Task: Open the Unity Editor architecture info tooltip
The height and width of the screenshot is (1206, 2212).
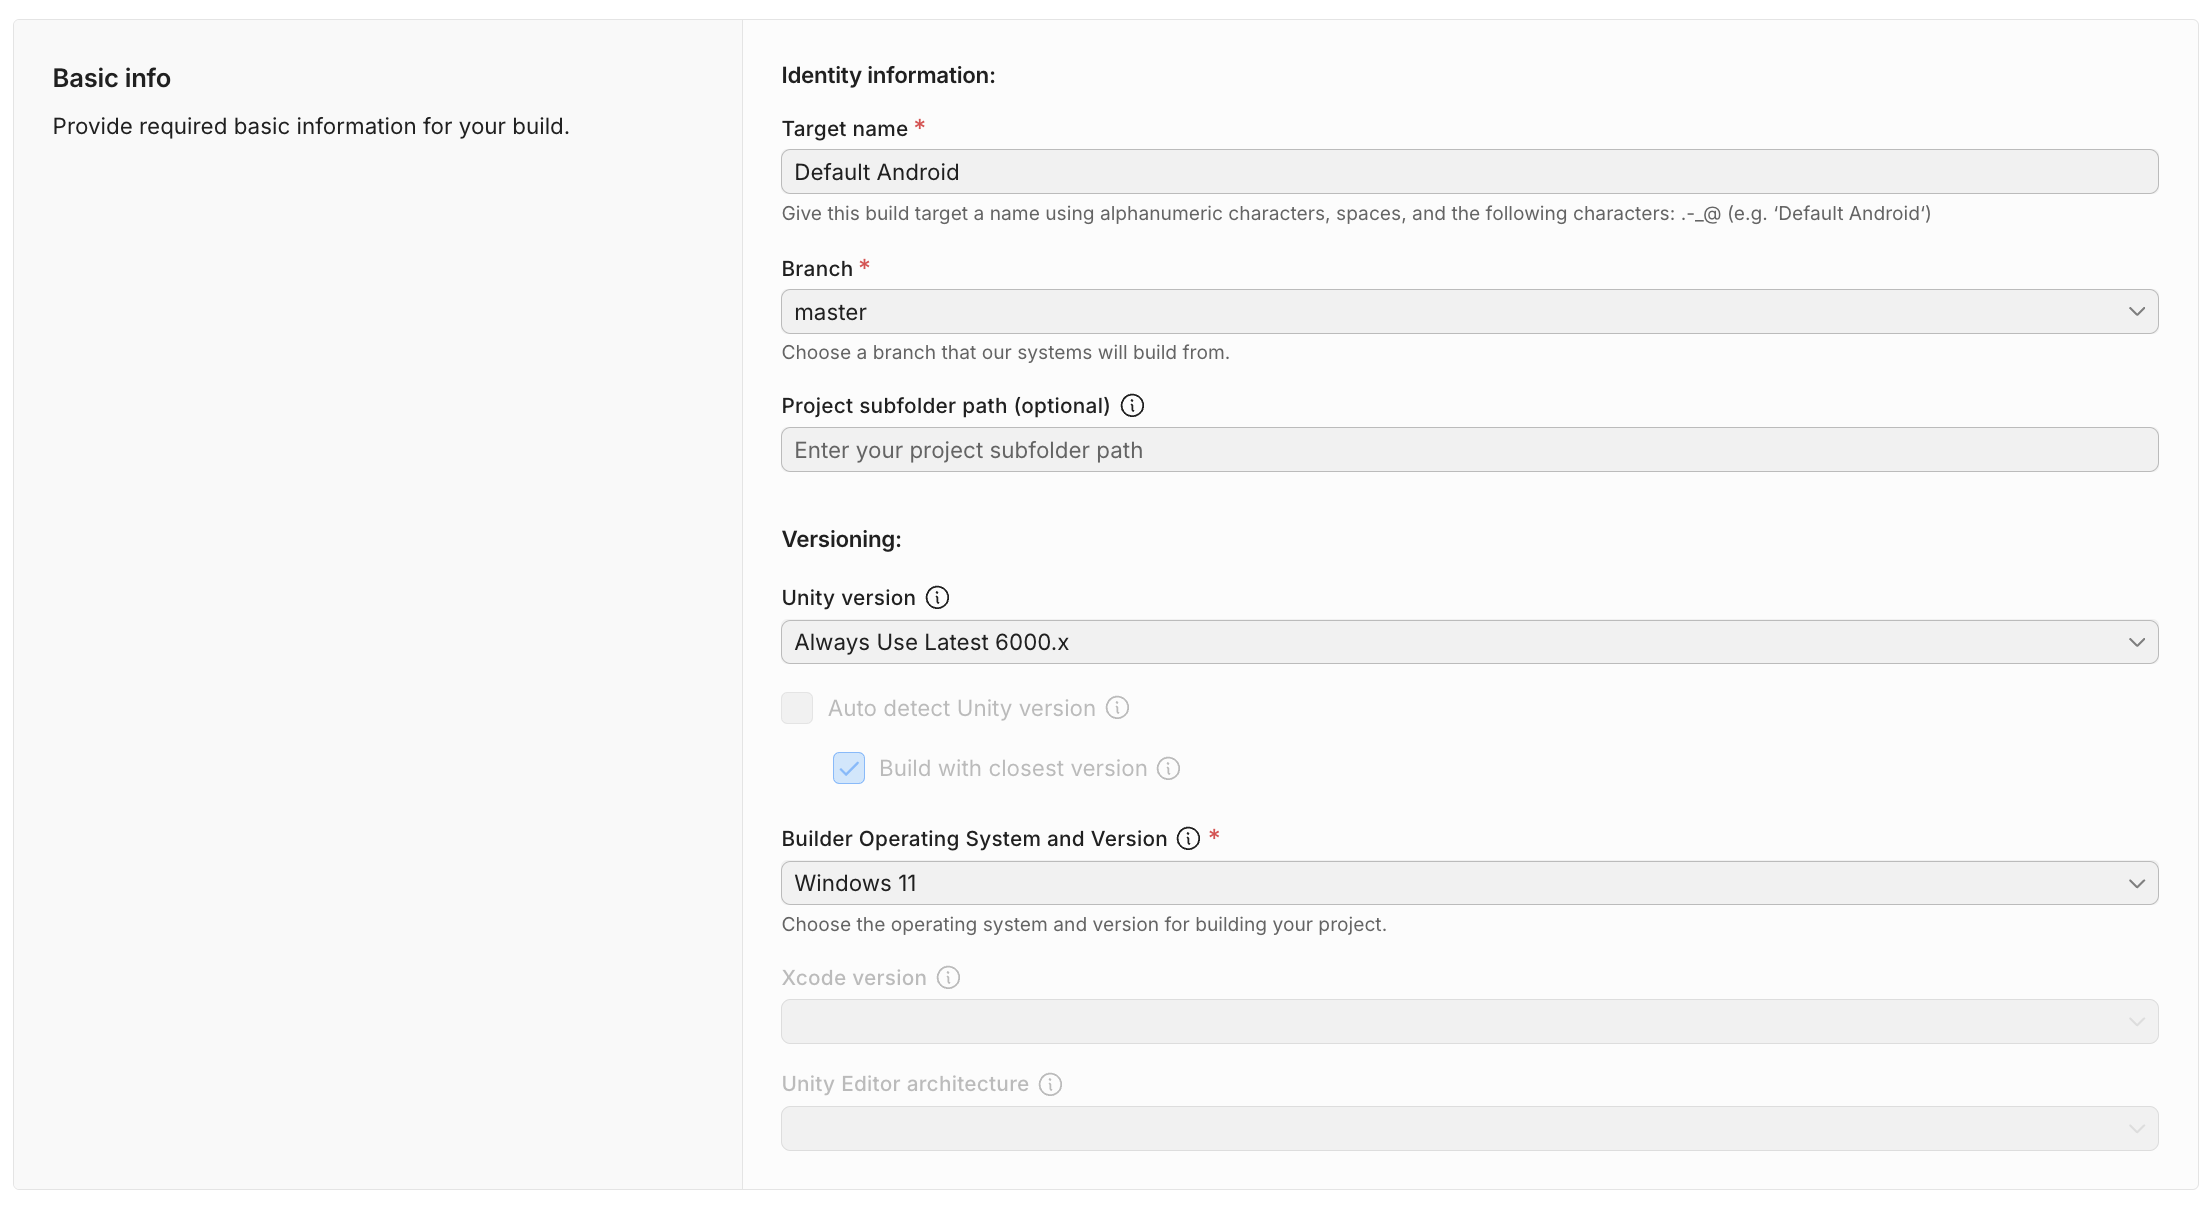Action: coord(1050,1084)
